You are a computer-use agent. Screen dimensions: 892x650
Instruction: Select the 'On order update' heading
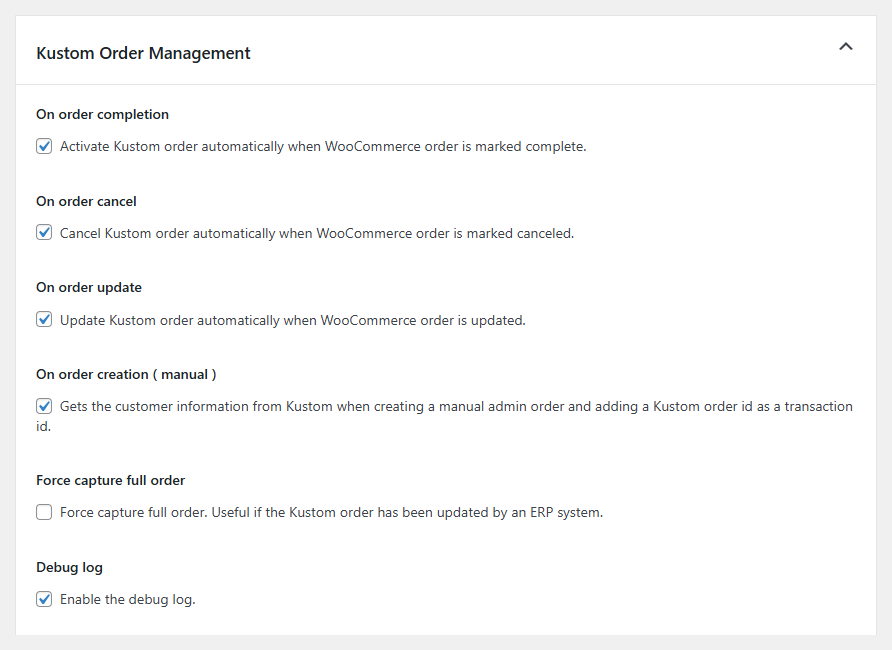click(x=89, y=287)
